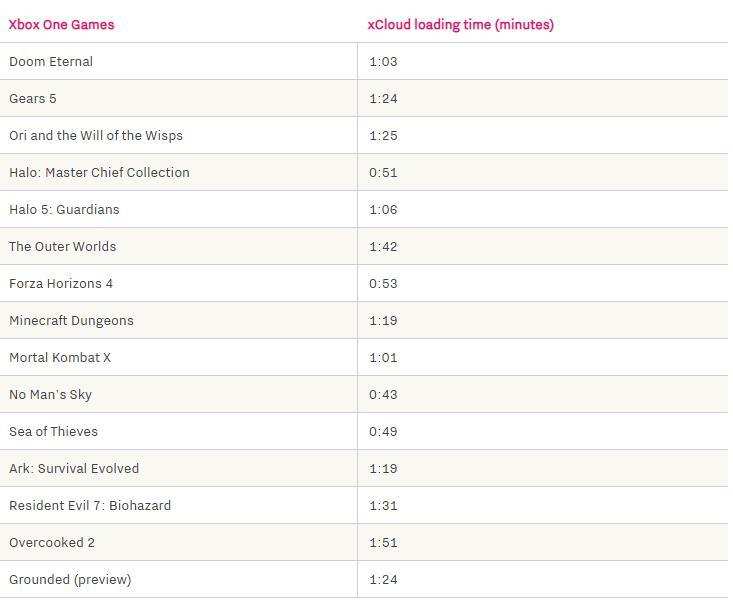This screenshot has height=602, width=733.
Task: Click the Overcooked 2 entry
Action: (x=52, y=543)
